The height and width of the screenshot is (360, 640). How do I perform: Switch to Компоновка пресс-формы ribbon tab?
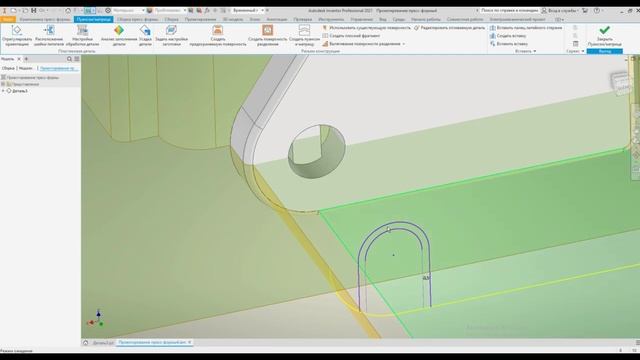point(45,19)
